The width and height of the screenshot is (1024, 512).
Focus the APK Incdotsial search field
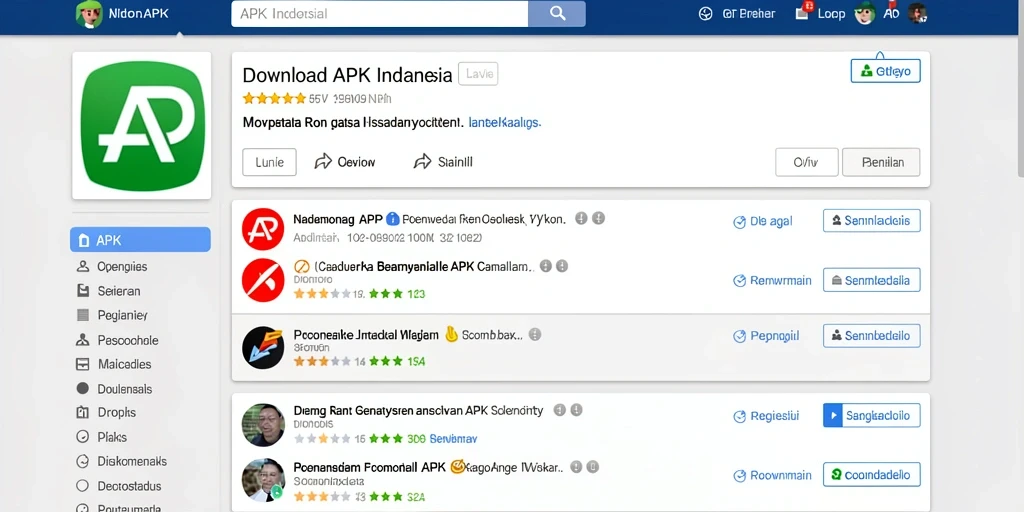tap(379, 14)
